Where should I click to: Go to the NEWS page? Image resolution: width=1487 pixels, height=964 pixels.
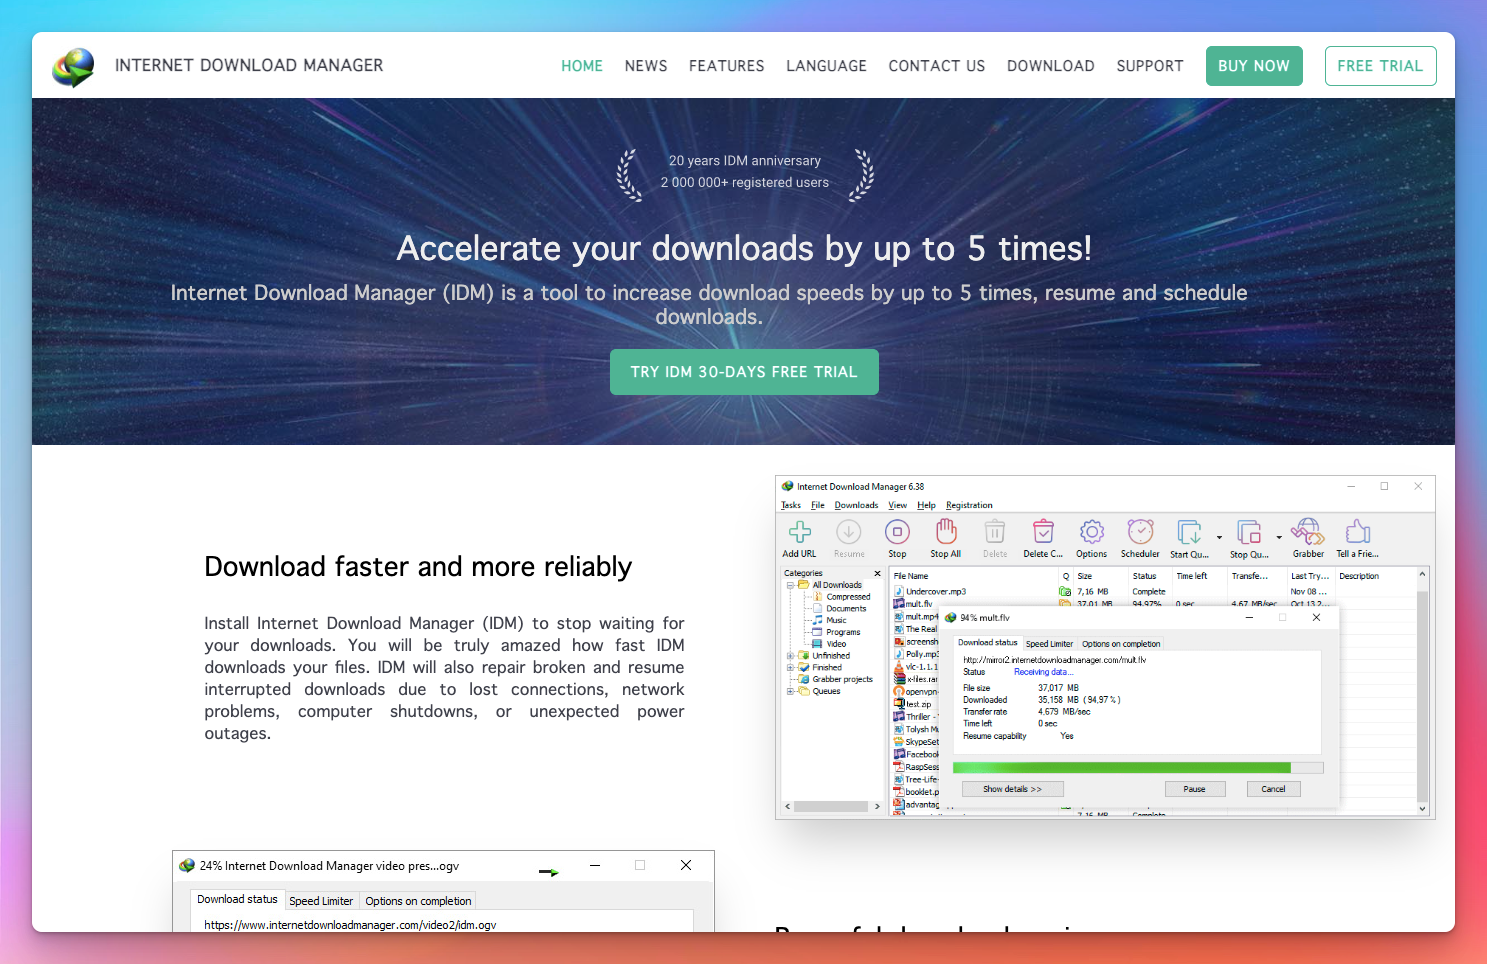(646, 66)
